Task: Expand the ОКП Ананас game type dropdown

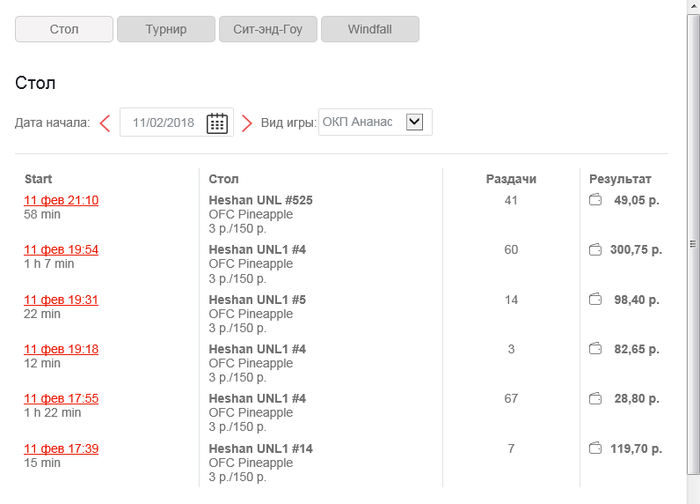Action: (x=415, y=122)
